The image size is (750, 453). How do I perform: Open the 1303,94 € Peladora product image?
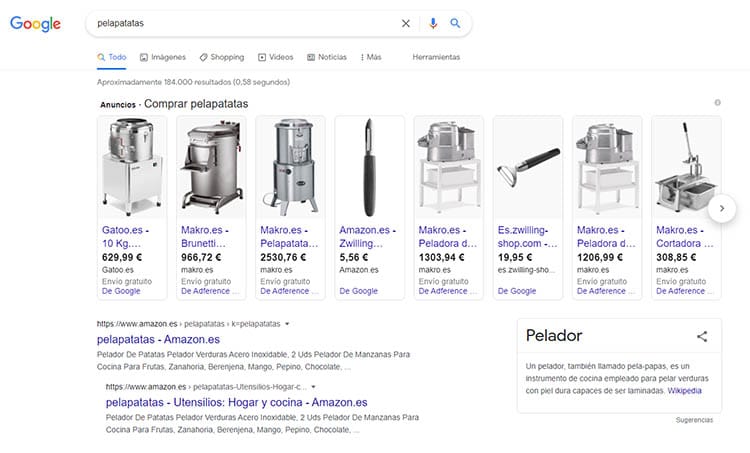click(449, 167)
